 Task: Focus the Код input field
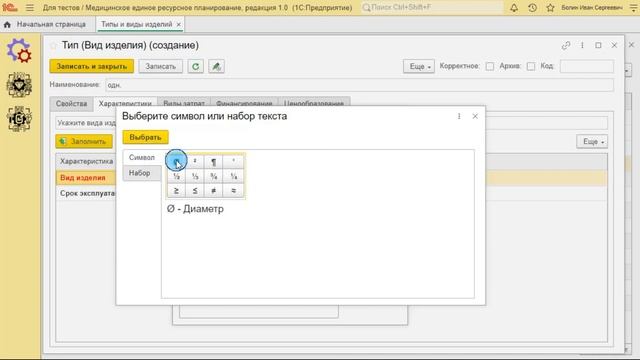click(x=587, y=66)
